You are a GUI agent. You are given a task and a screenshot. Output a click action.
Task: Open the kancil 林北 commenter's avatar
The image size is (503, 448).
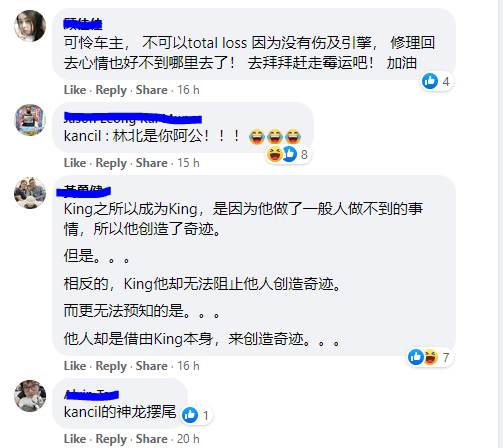click(x=30, y=120)
